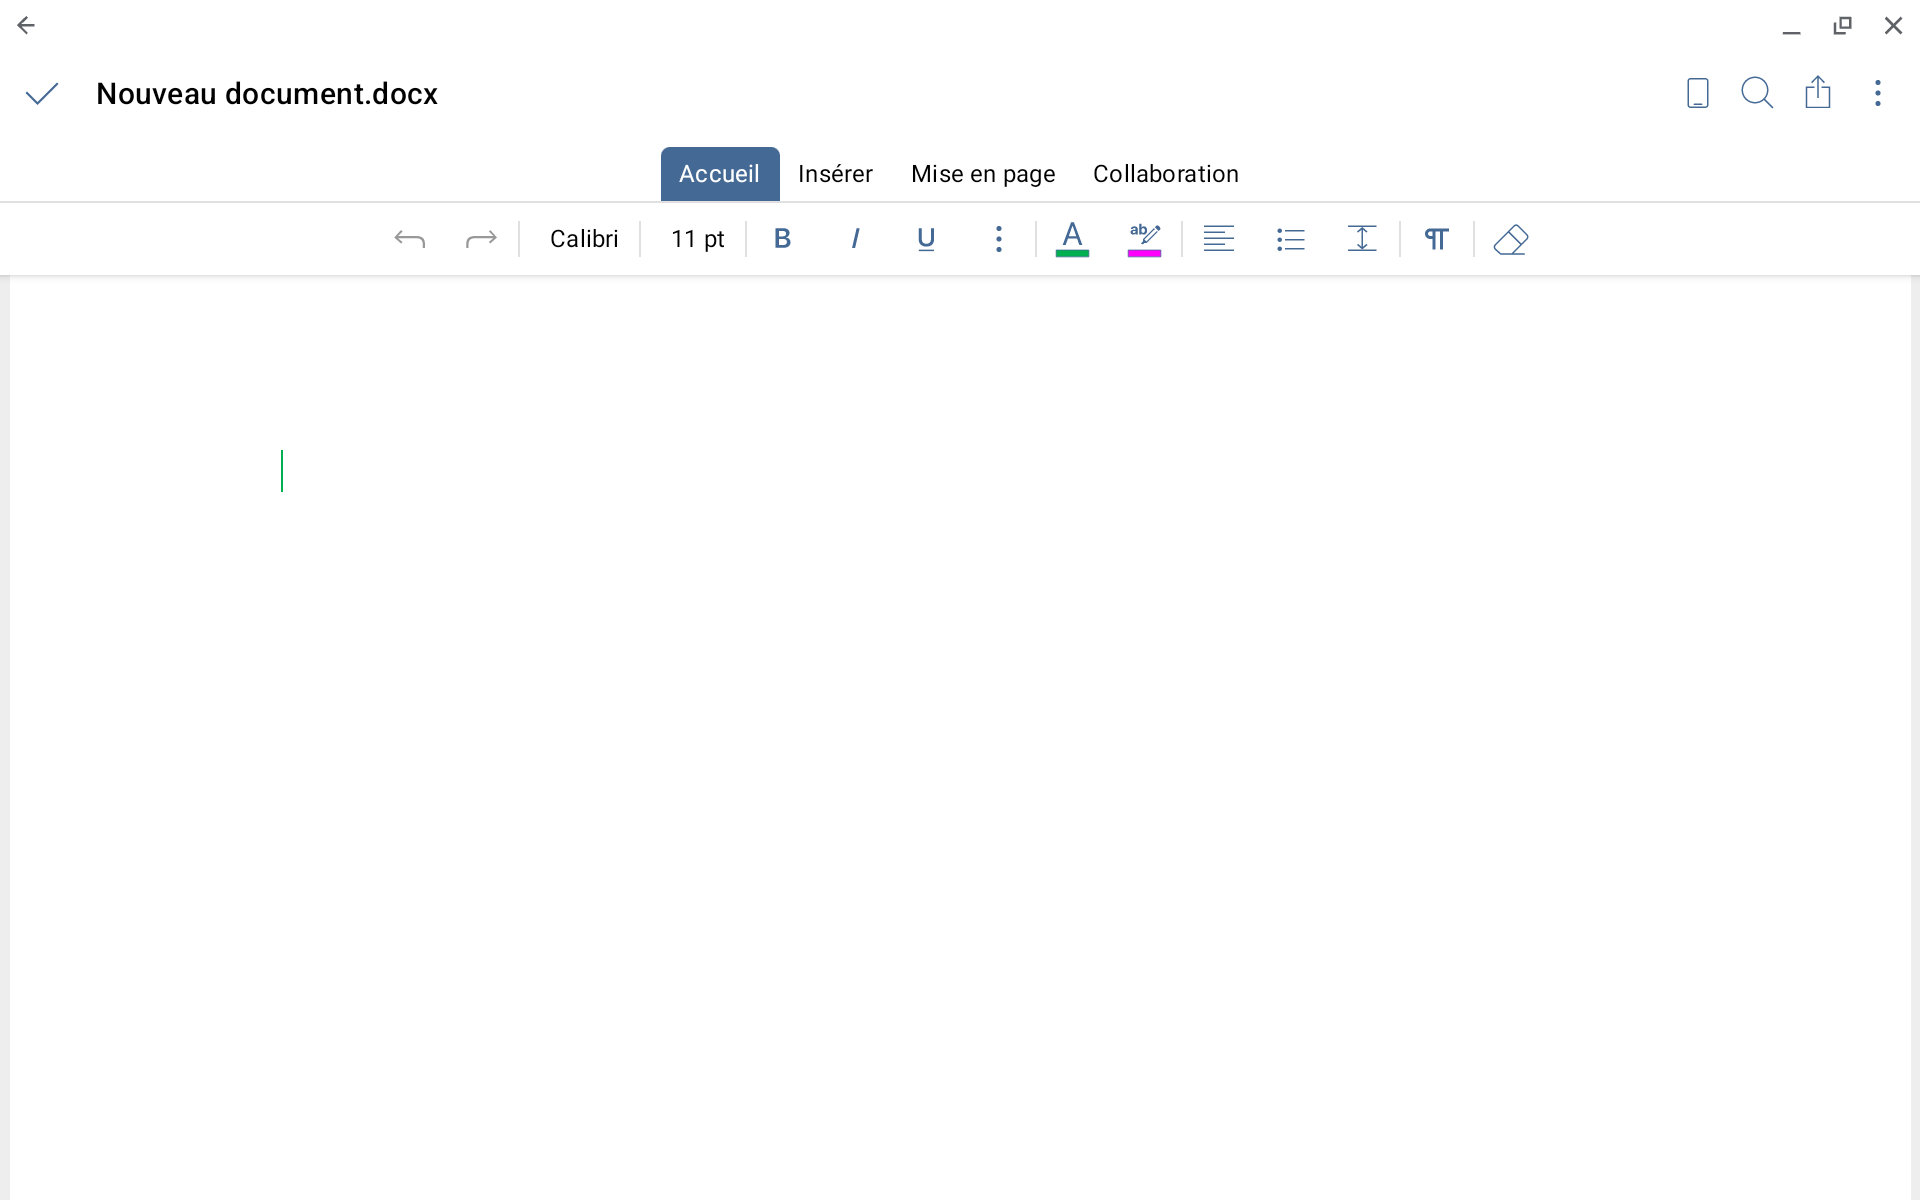Select the Accueil tab
The height and width of the screenshot is (1200, 1920).
(720, 174)
